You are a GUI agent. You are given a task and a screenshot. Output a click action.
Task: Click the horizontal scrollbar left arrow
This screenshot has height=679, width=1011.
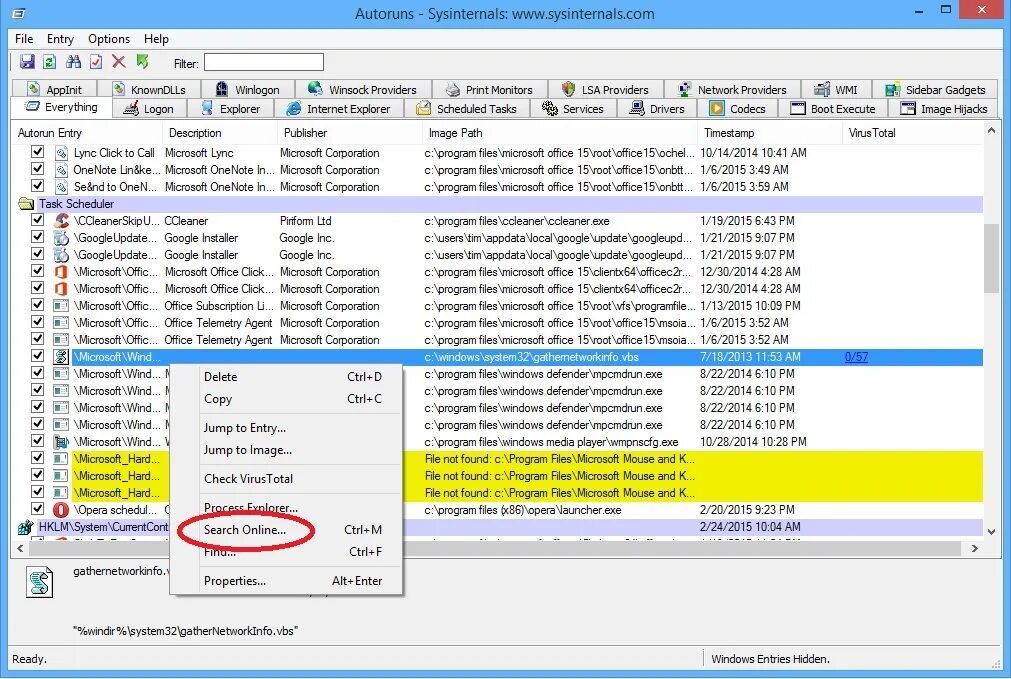[x=20, y=548]
